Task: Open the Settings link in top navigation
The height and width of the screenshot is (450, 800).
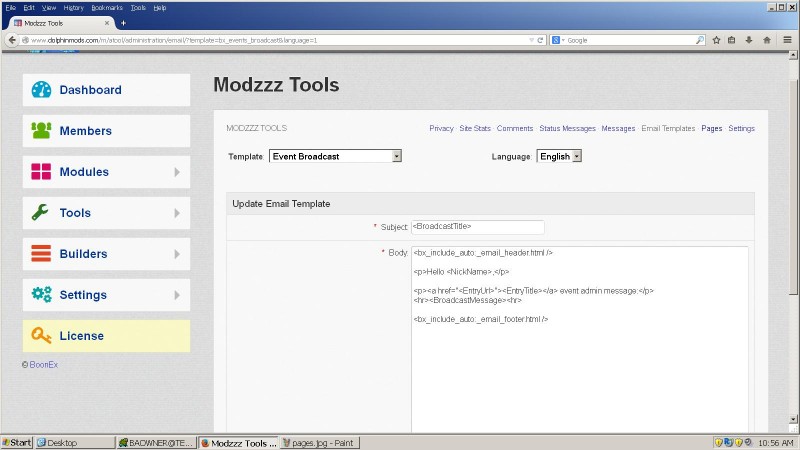Action: pyautogui.click(x=741, y=129)
